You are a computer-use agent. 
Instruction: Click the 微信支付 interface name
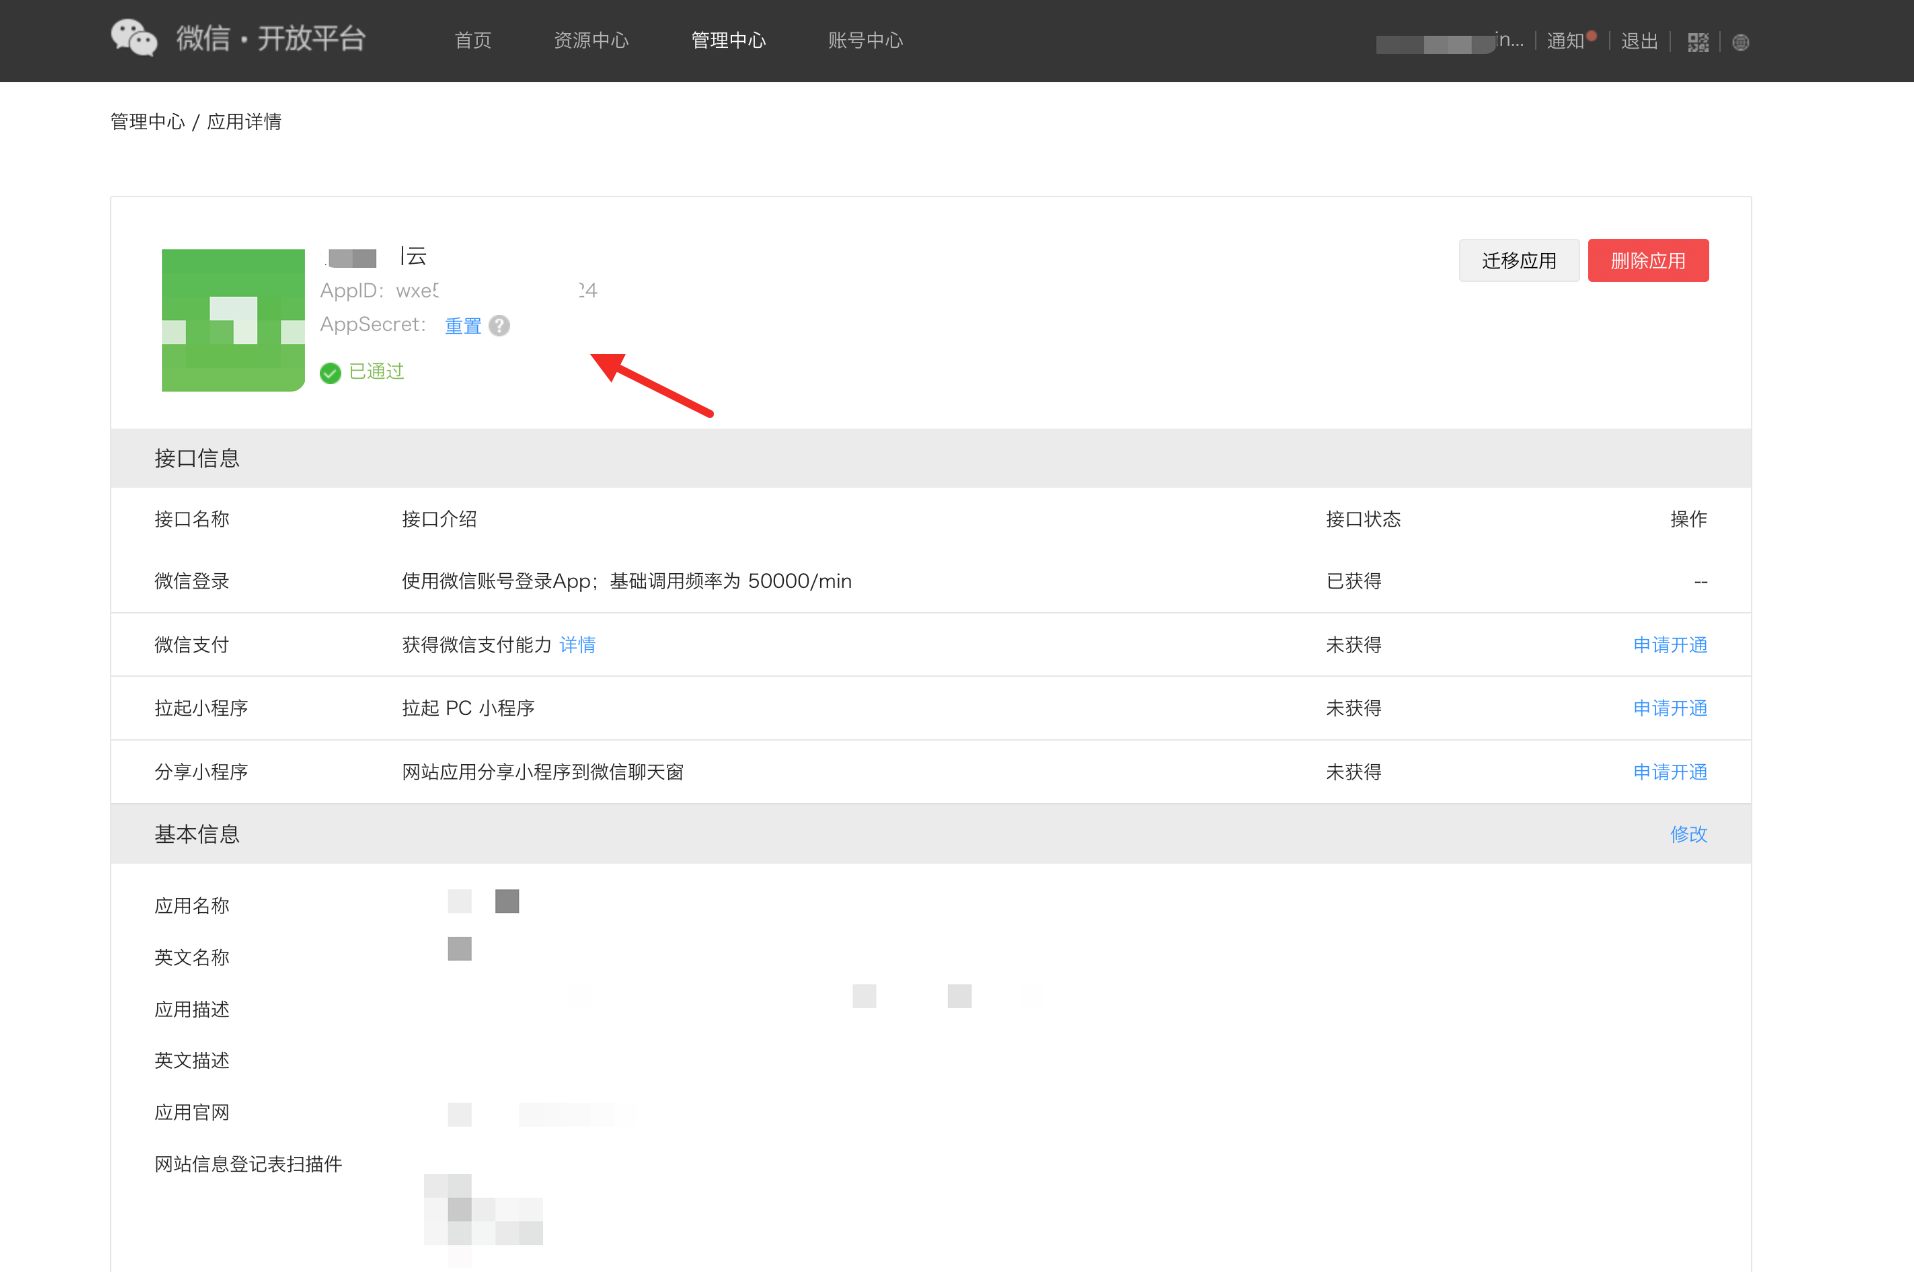click(x=192, y=645)
